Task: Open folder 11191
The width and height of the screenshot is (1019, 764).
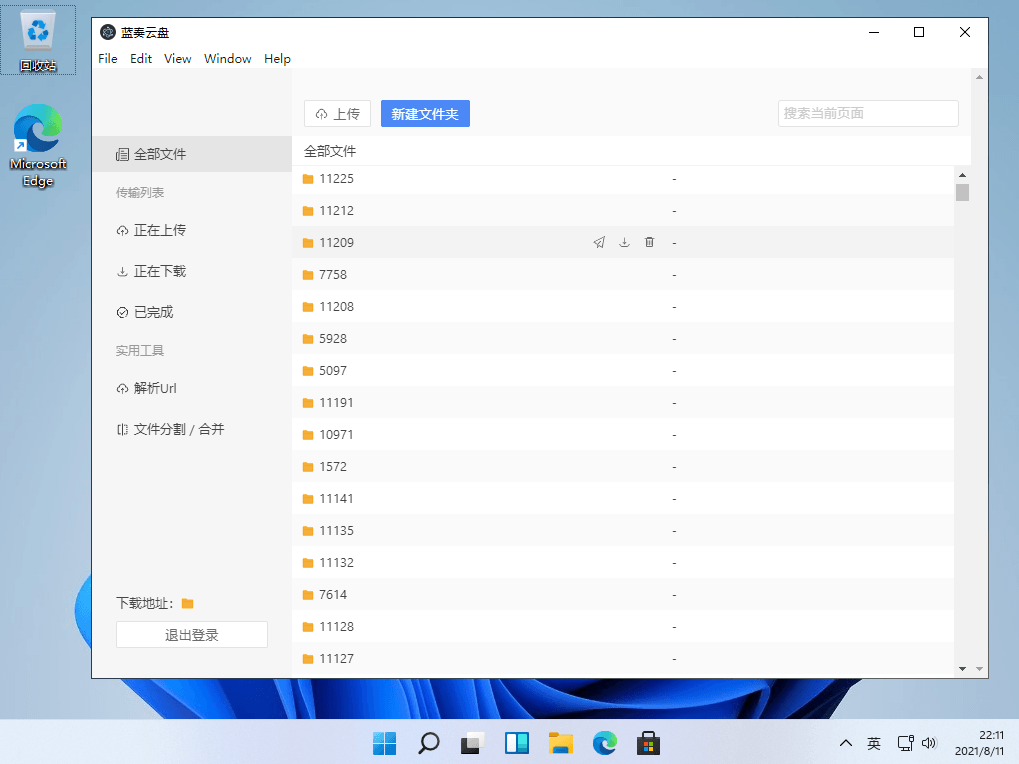Action: click(x=337, y=403)
